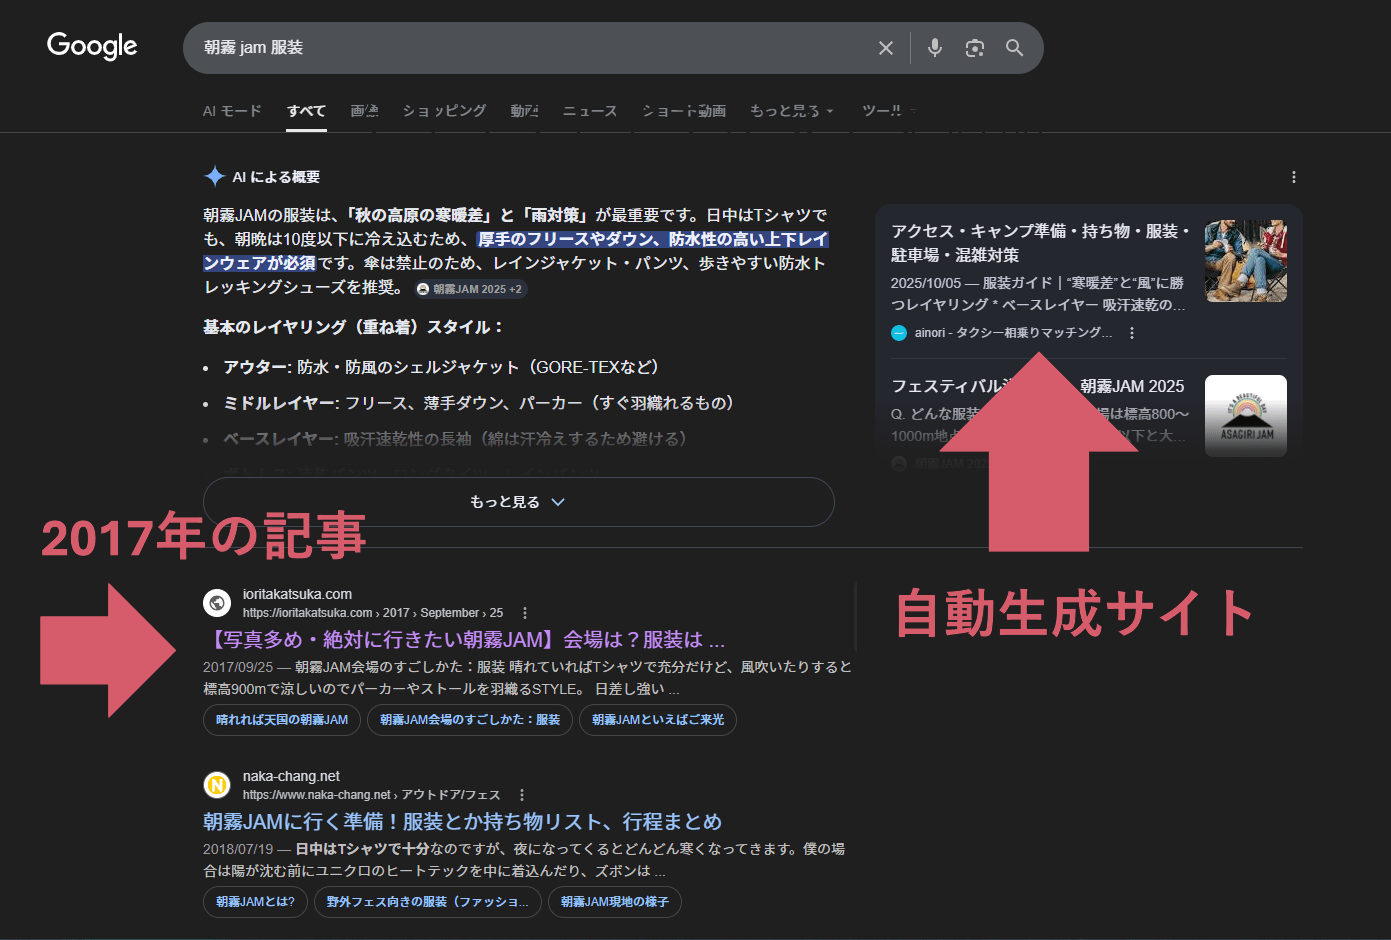Open three-dot menu beside ainori source
Viewport: 1391px width, 940px height.
point(1132,333)
